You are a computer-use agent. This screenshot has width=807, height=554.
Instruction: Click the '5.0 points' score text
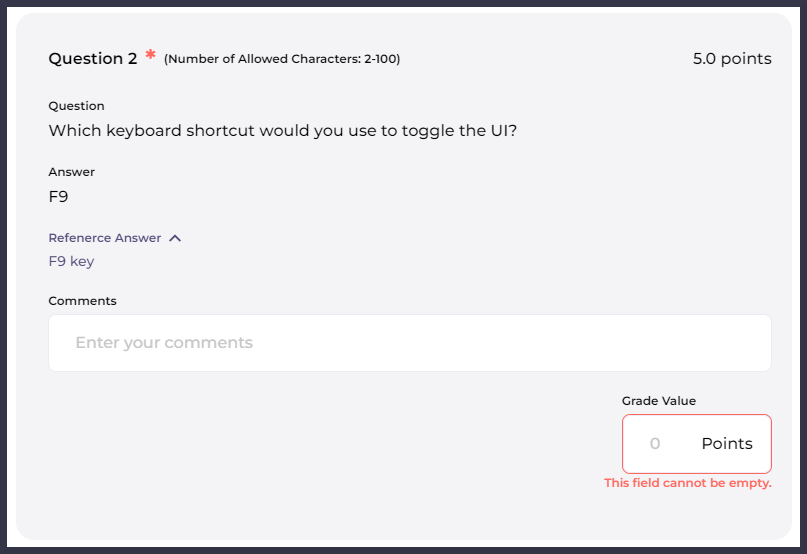732,59
